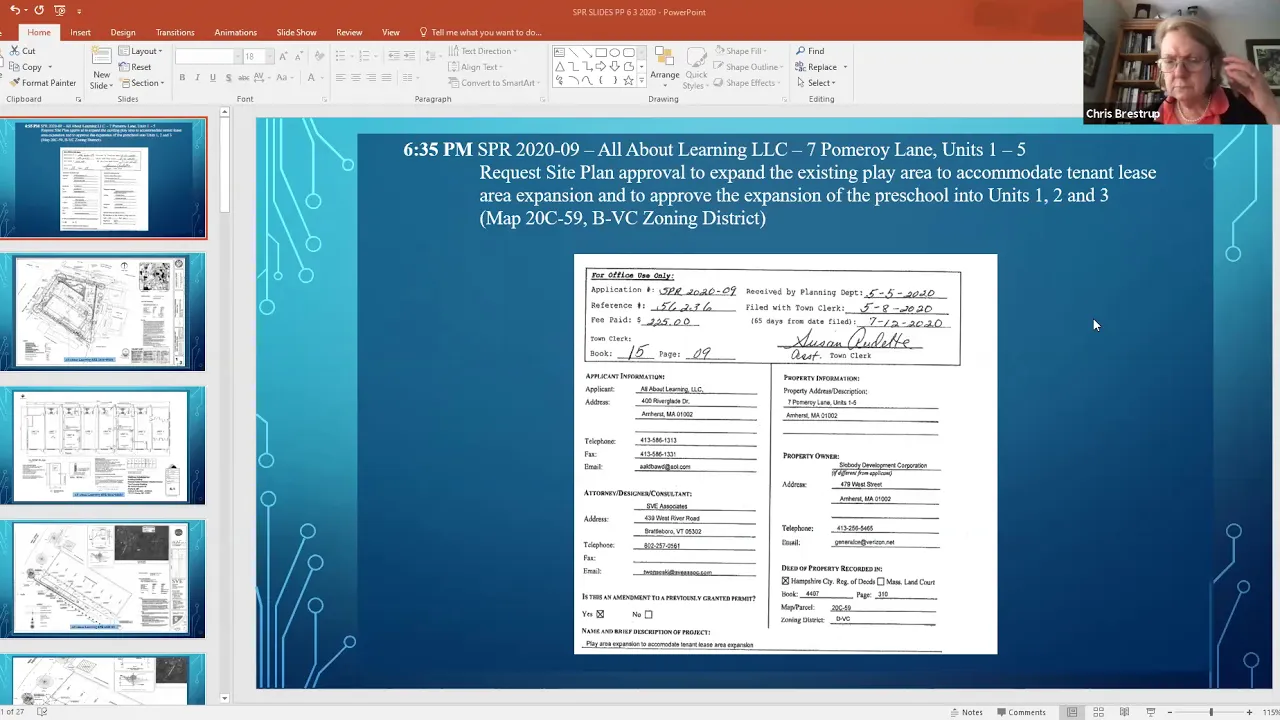Select the Text Box shape in gallery
The width and height of the screenshot is (1280, 720).
(x=559, y=53)
